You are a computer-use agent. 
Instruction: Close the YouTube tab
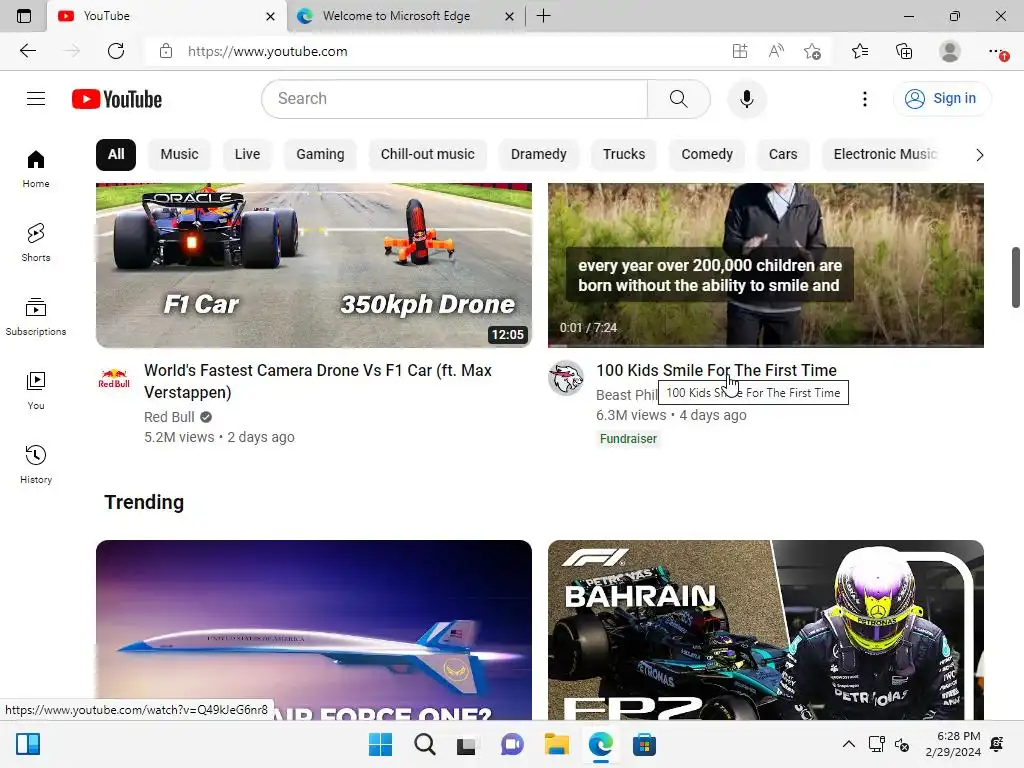pyautogui.click(x=270, y=16)
